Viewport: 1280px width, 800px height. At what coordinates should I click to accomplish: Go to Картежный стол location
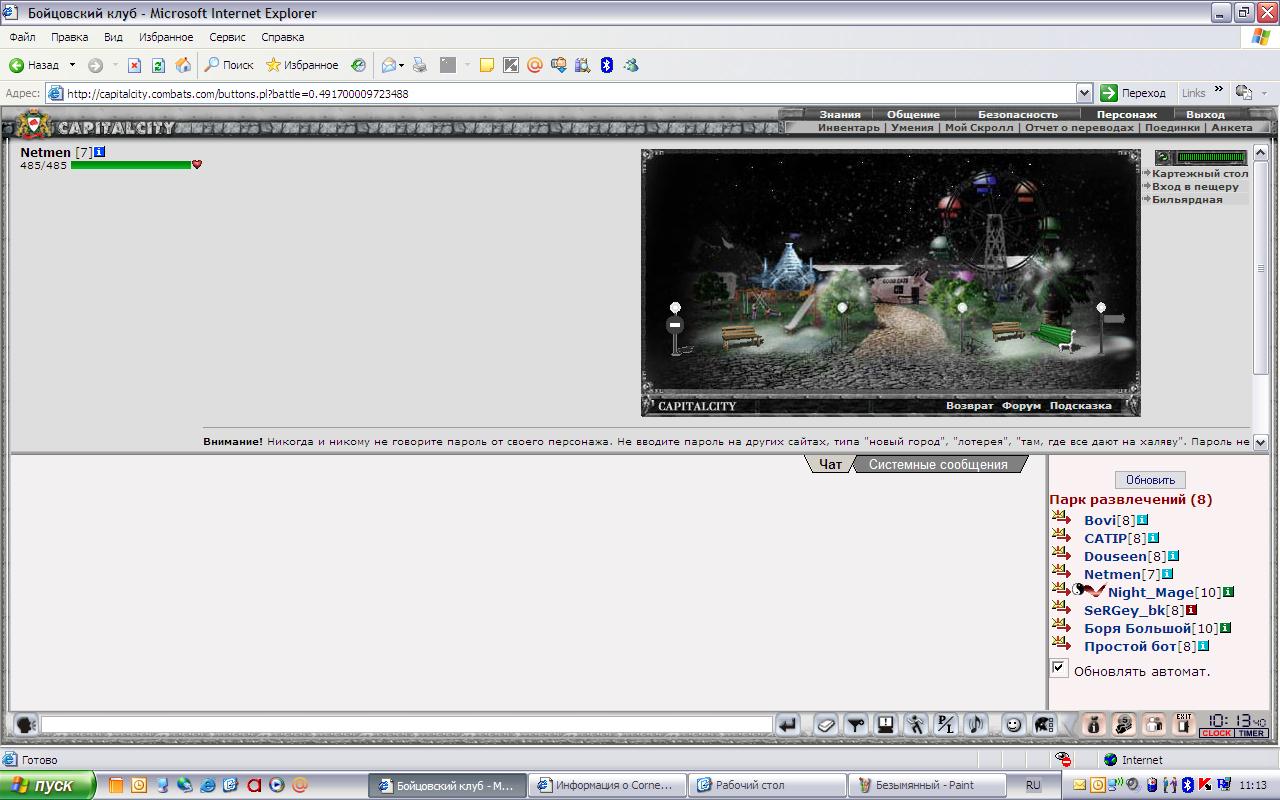pos(1200,173)
